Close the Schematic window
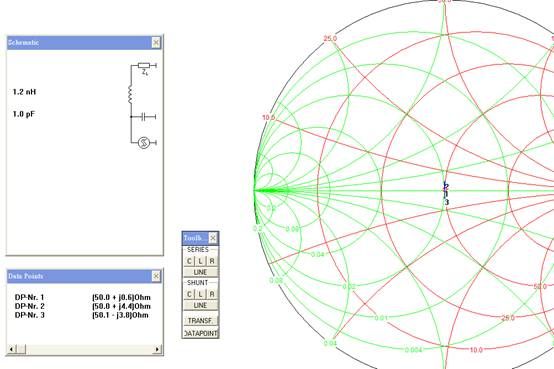This screenshot has width=554, height=369. 156,42
